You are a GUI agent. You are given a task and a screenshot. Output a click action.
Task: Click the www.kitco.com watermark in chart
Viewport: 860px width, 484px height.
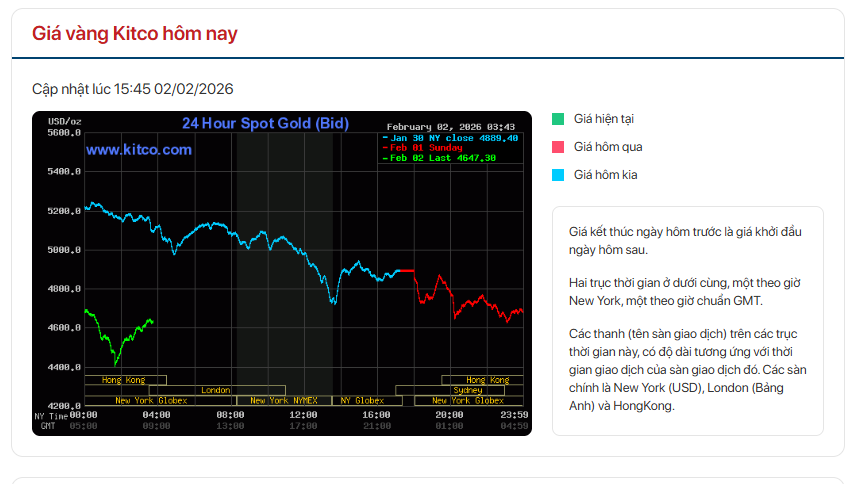pos(138,150)
